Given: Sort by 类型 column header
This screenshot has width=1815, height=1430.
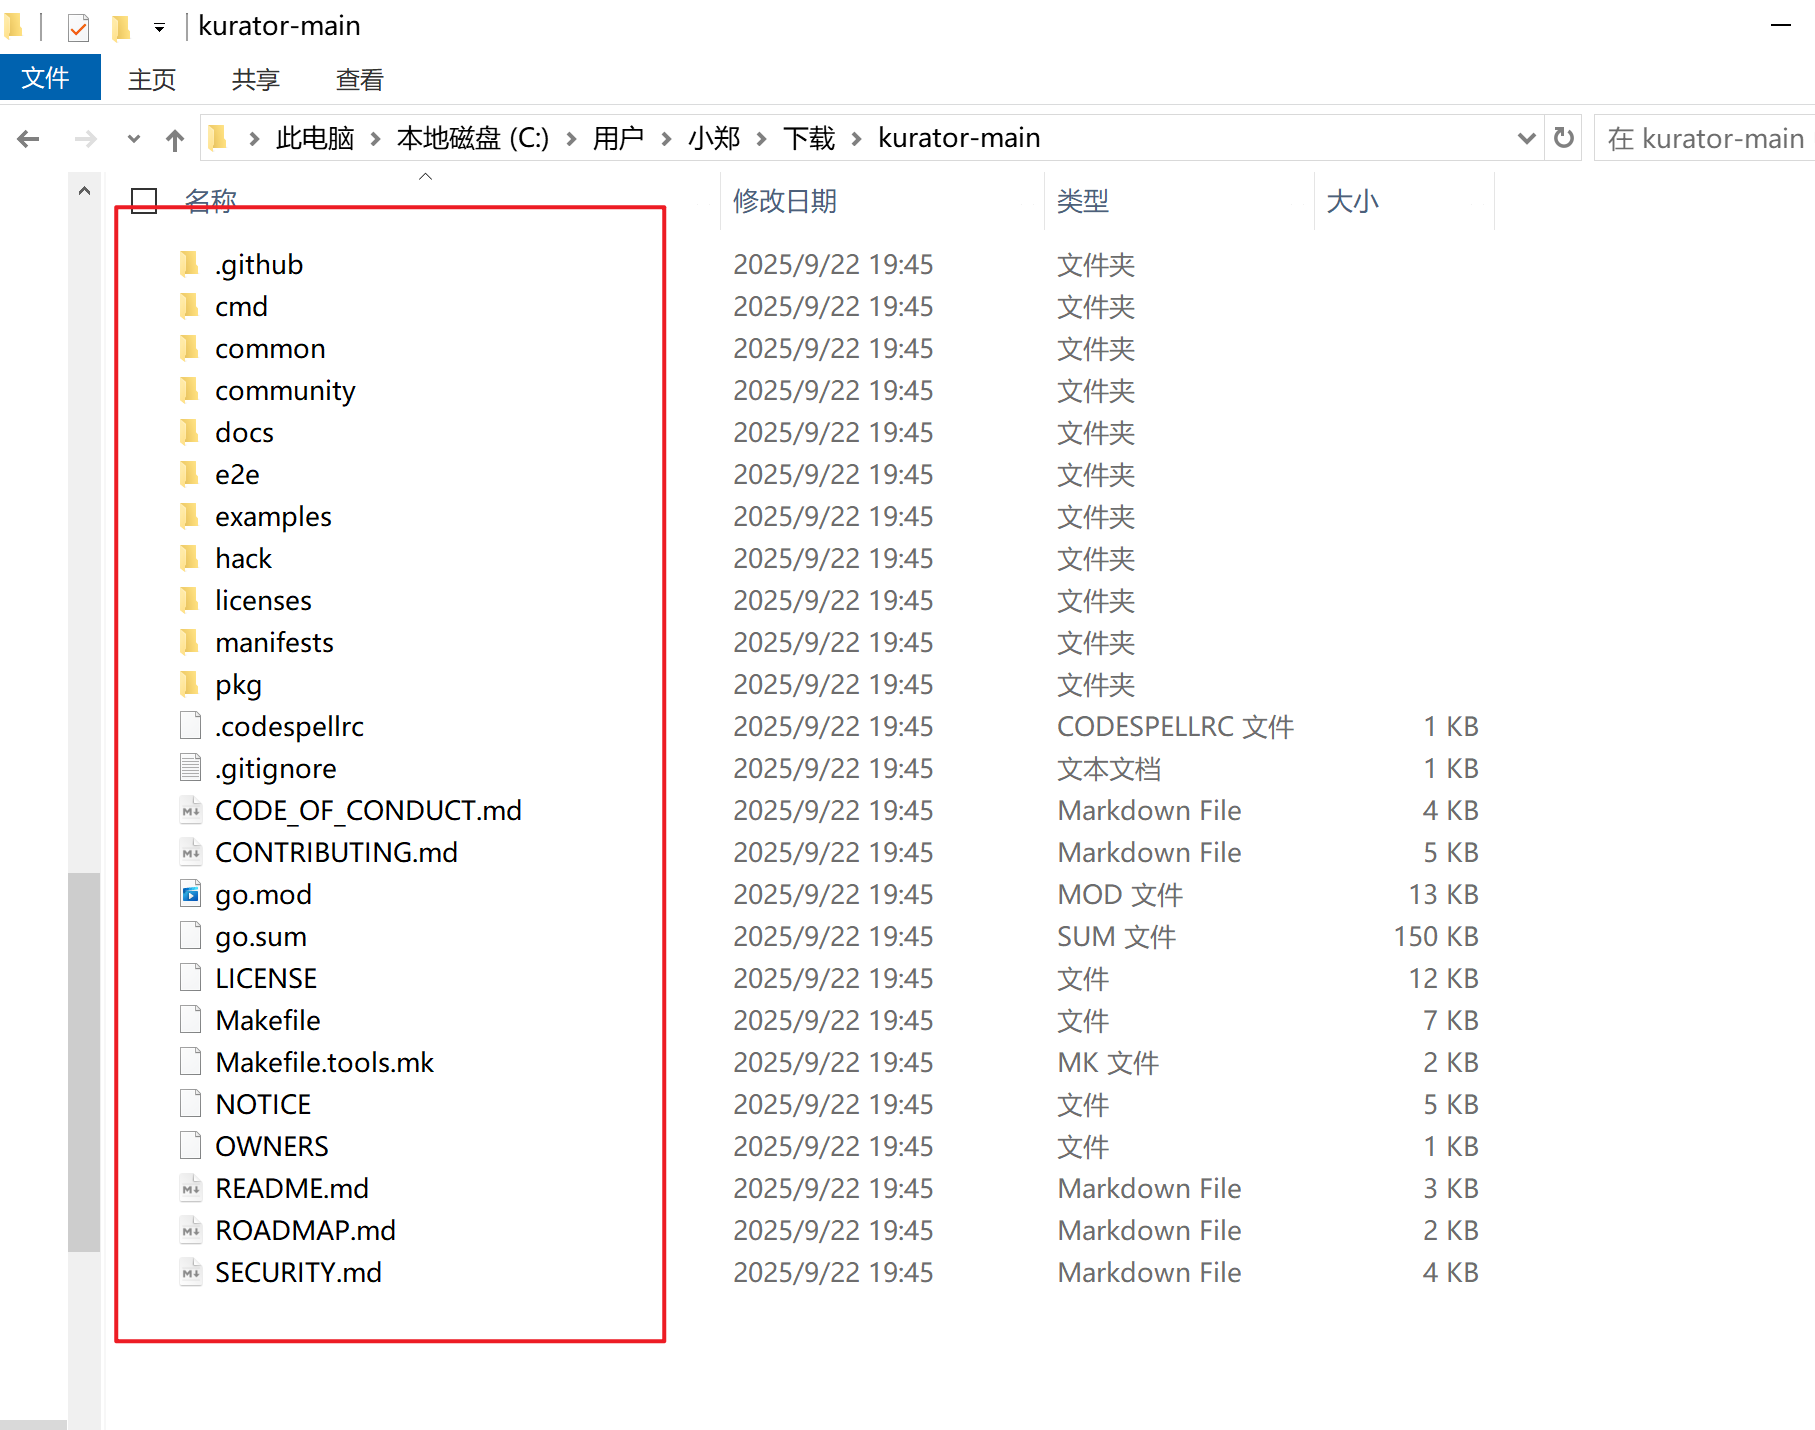Looking at the screenshot, I should point(1083,201).
